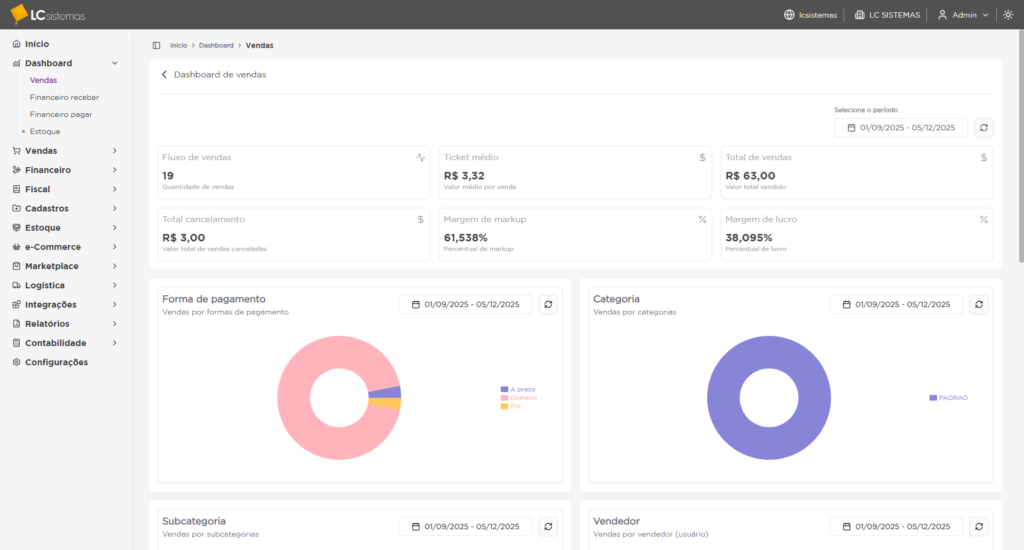Toggle the light/dark theme sun icon
1024x550 pixels.
point(1007,15)
